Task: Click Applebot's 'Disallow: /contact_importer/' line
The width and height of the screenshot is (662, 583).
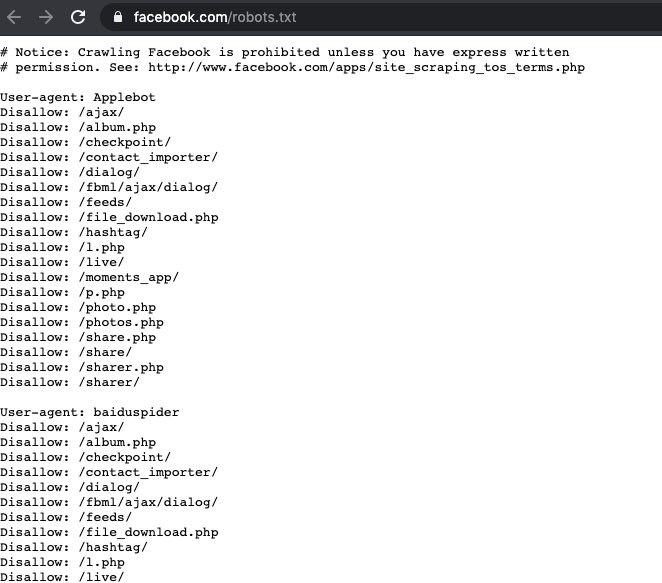Action: (109, 157)
